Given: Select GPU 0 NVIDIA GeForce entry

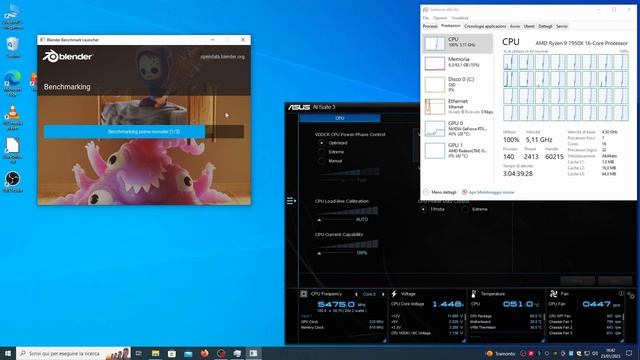Looking at the screenshot, I should click(458, 128).
